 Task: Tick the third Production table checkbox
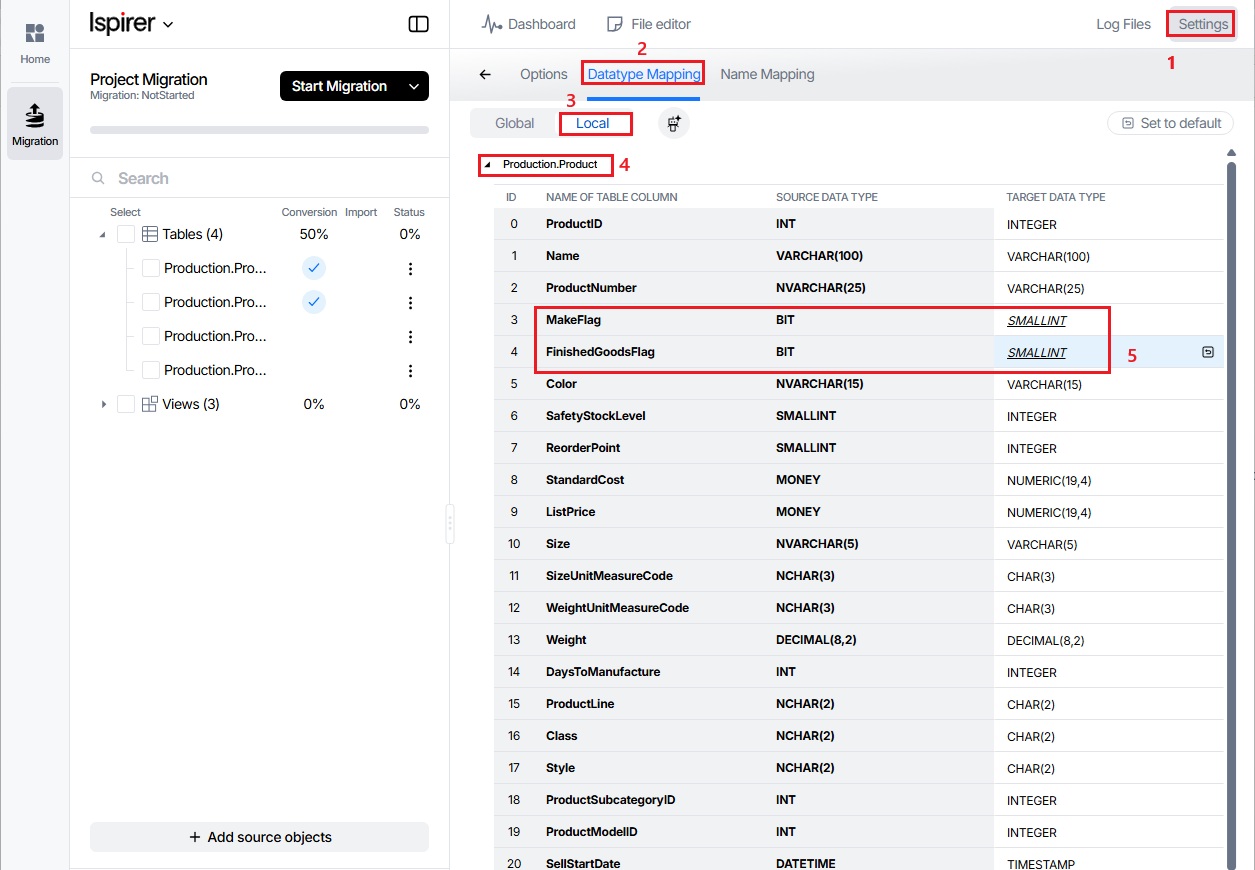click(x=151, y=336)
